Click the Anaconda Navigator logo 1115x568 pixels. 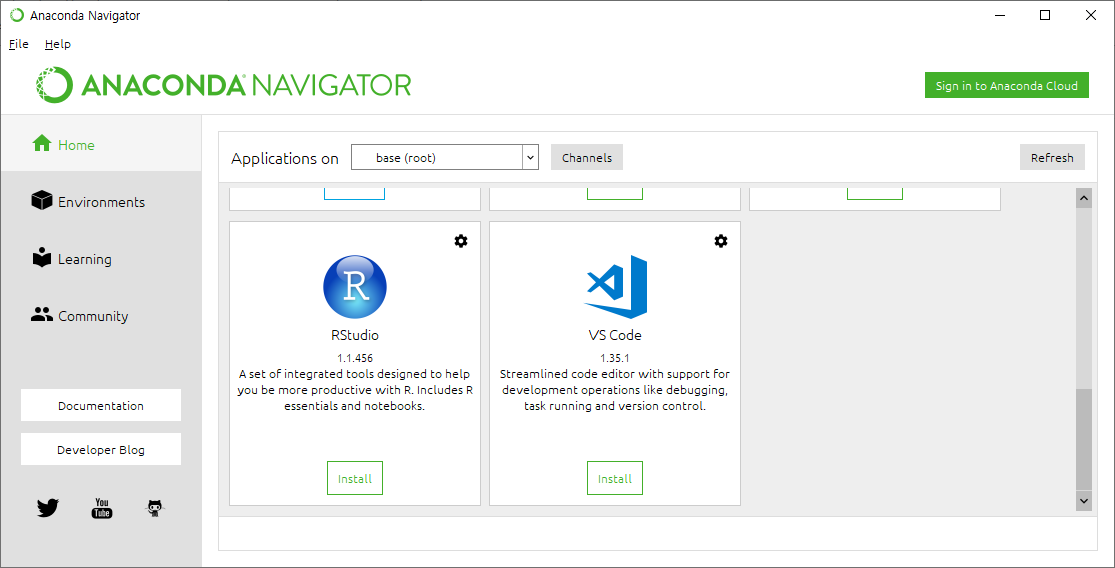coord(224,85)
